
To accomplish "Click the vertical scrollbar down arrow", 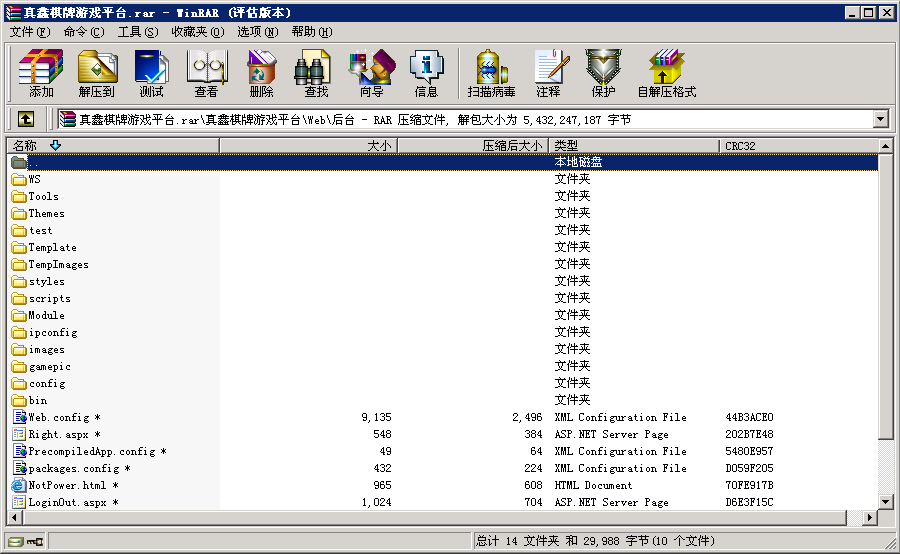I will (x=885, y=501).
